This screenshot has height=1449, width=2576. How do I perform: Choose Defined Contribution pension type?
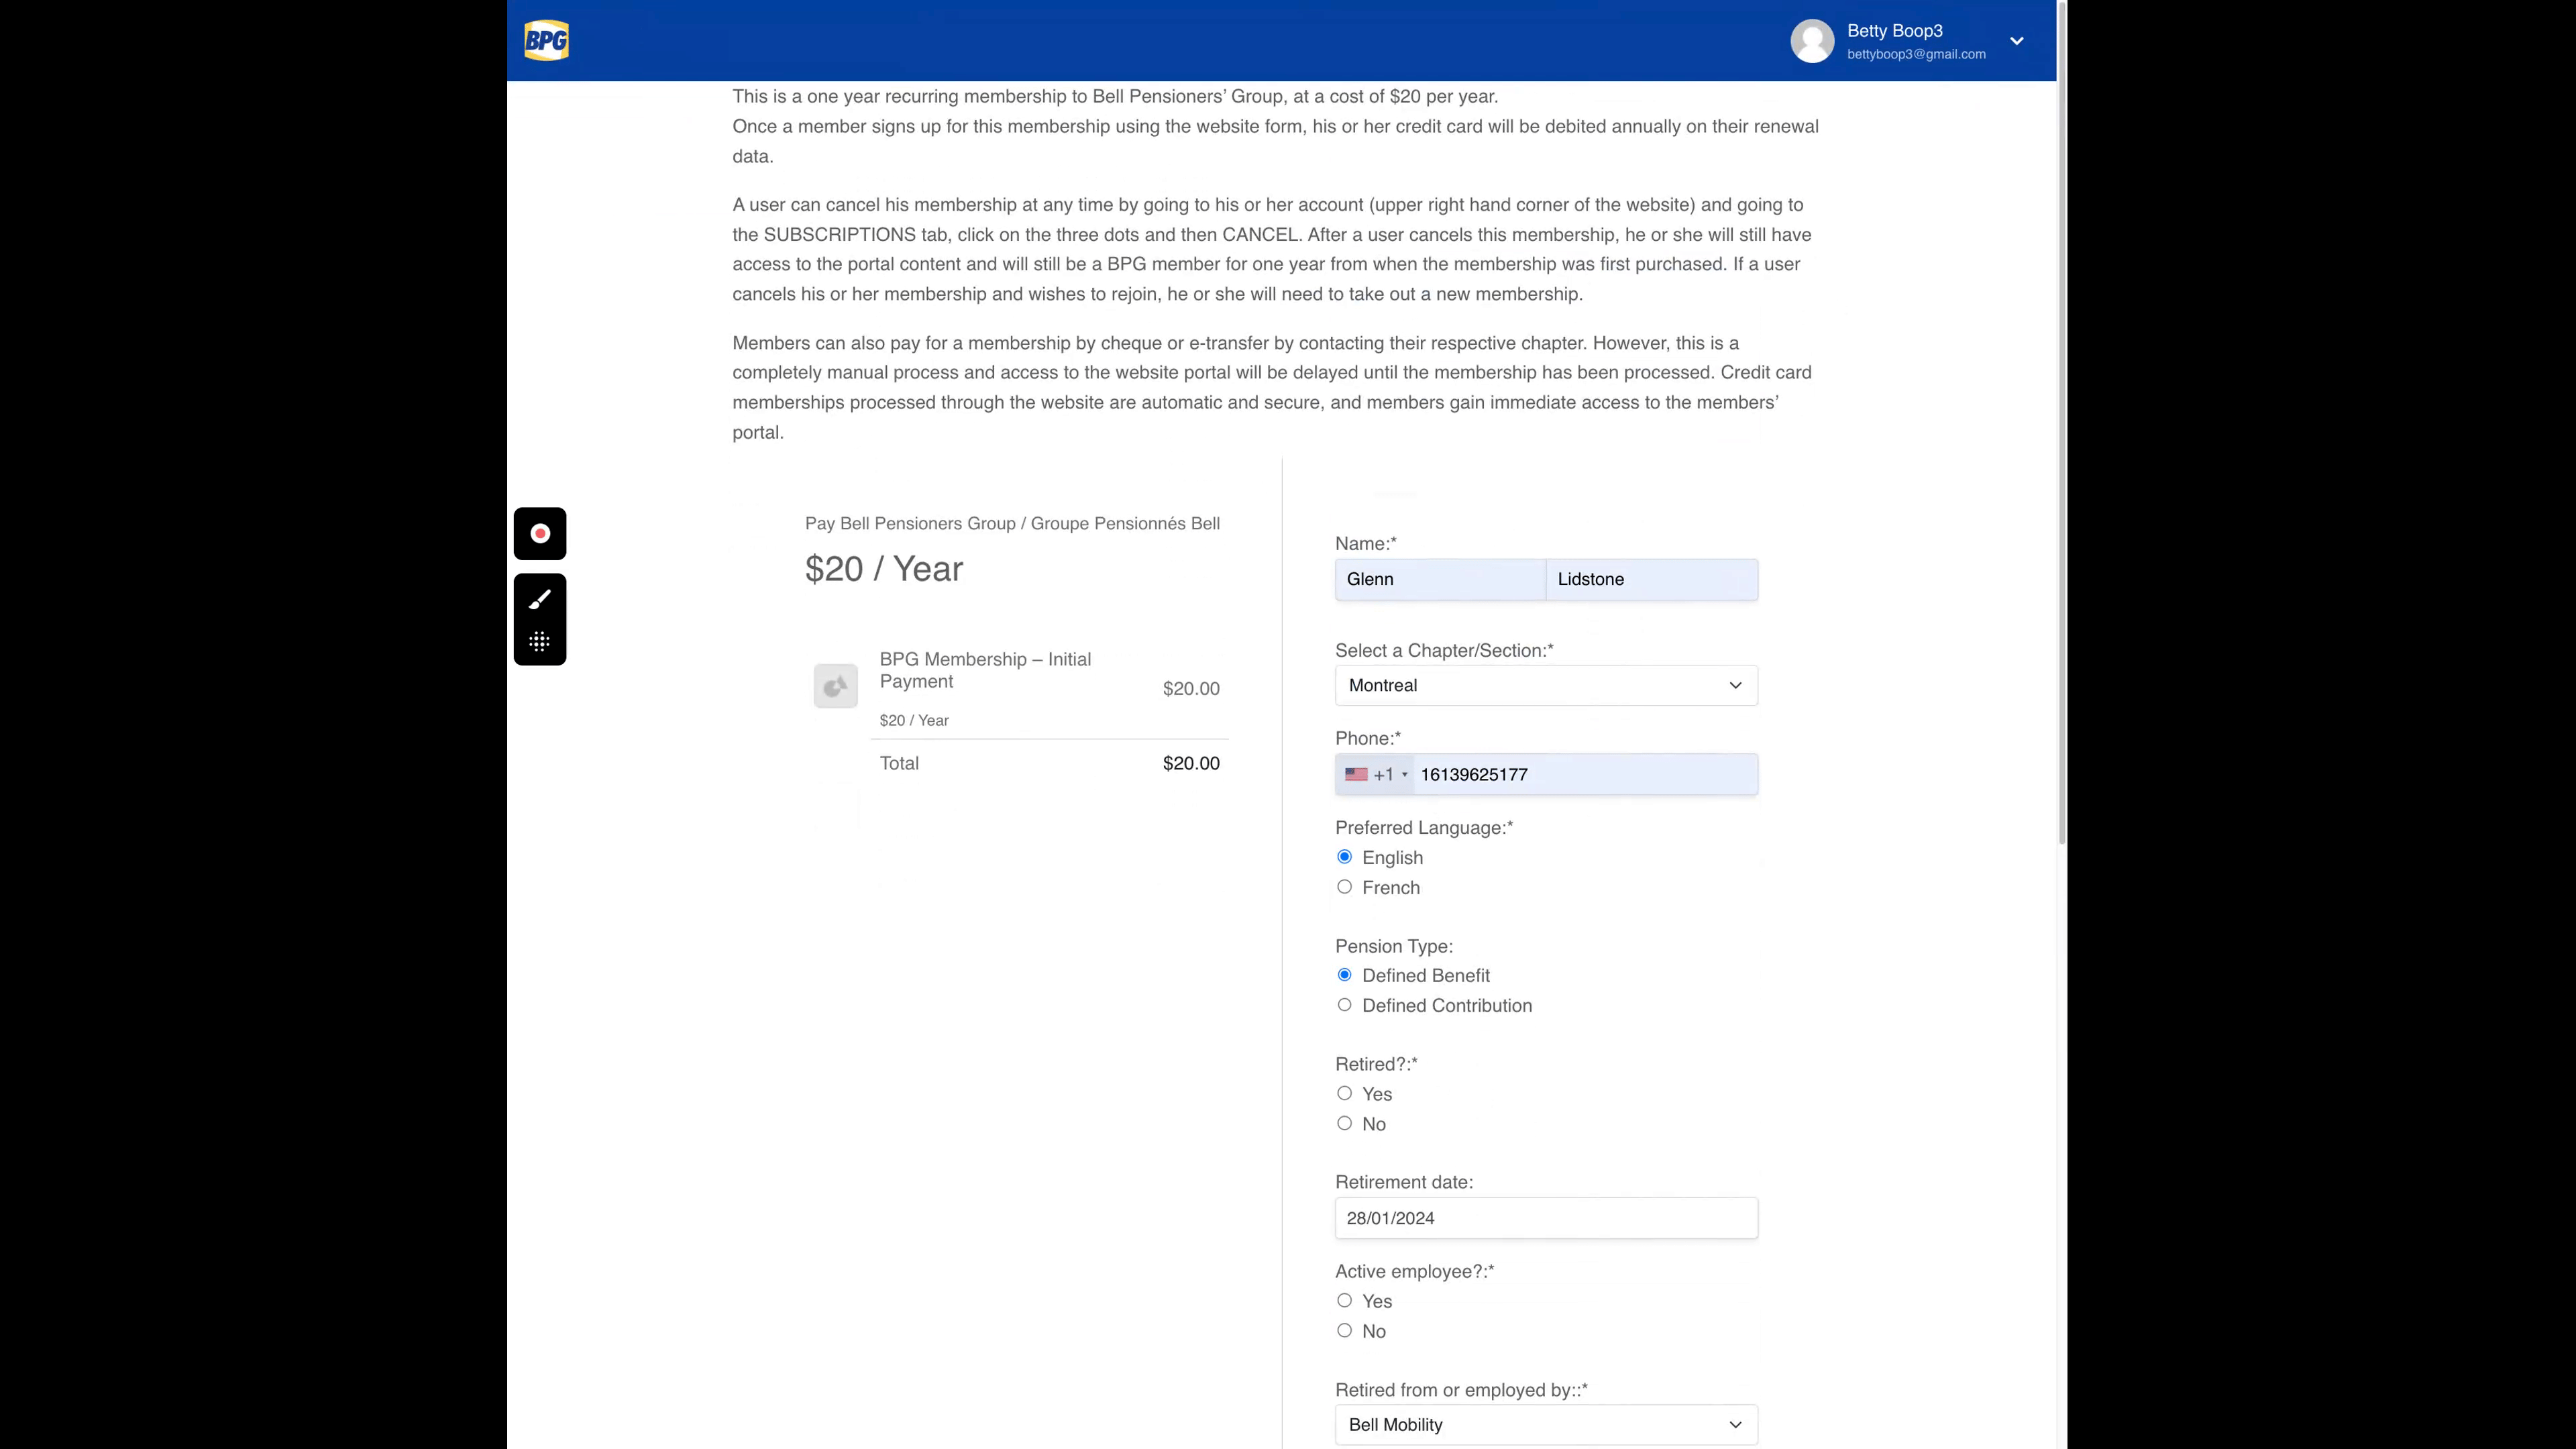1344,1005
